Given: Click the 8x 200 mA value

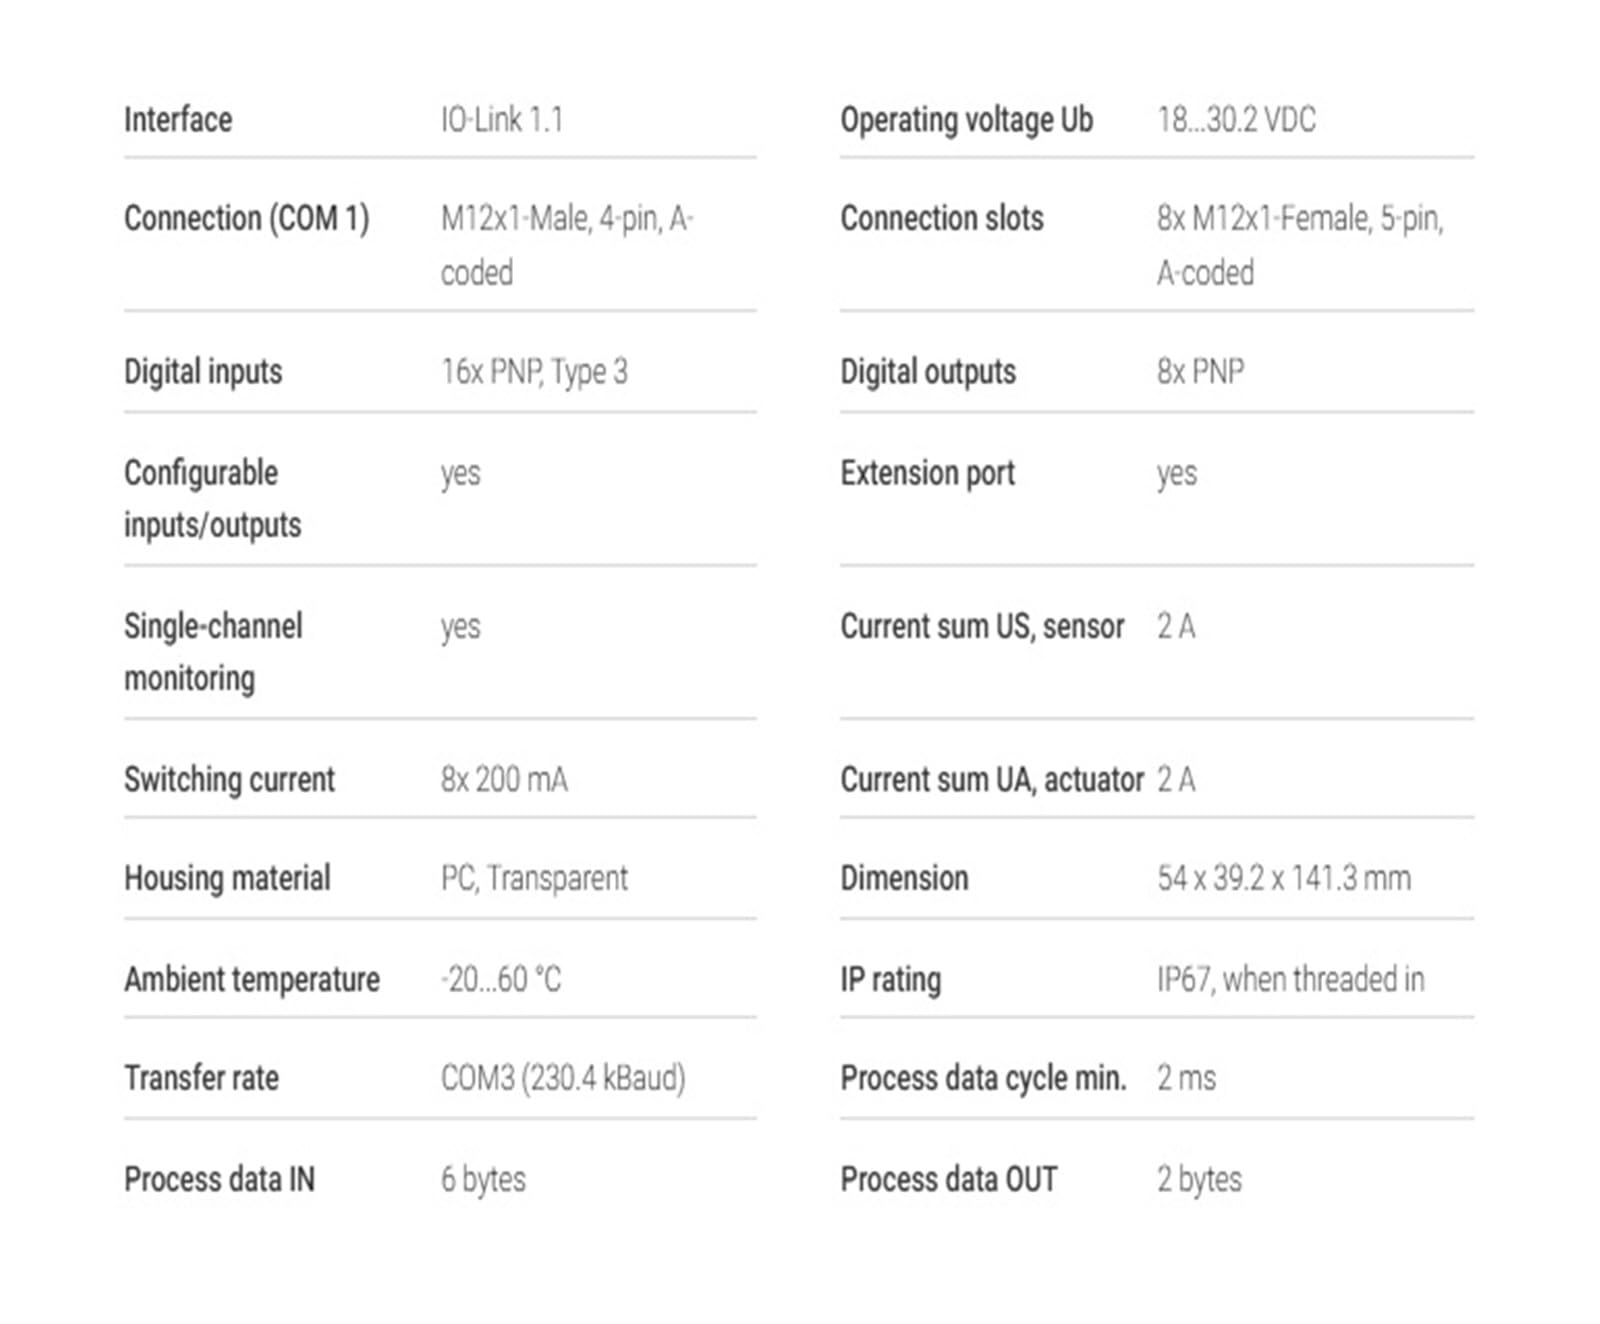Looking at the screenshot, I should (504, 779).
